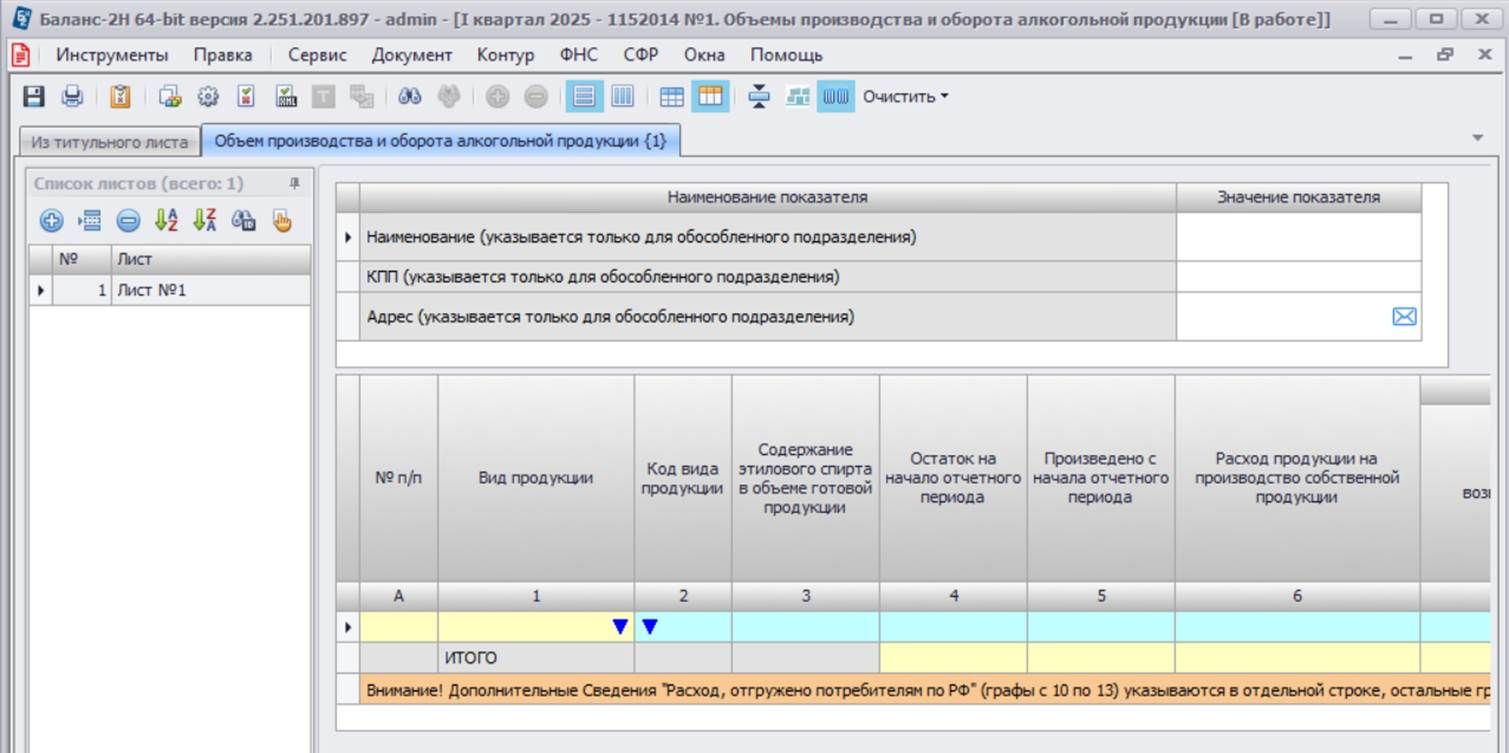The width and height of the screenshot is (1509, 753).
Task: Click the Остаток на начало data cell
Action: pyautogui.click(x=953, y=627)
